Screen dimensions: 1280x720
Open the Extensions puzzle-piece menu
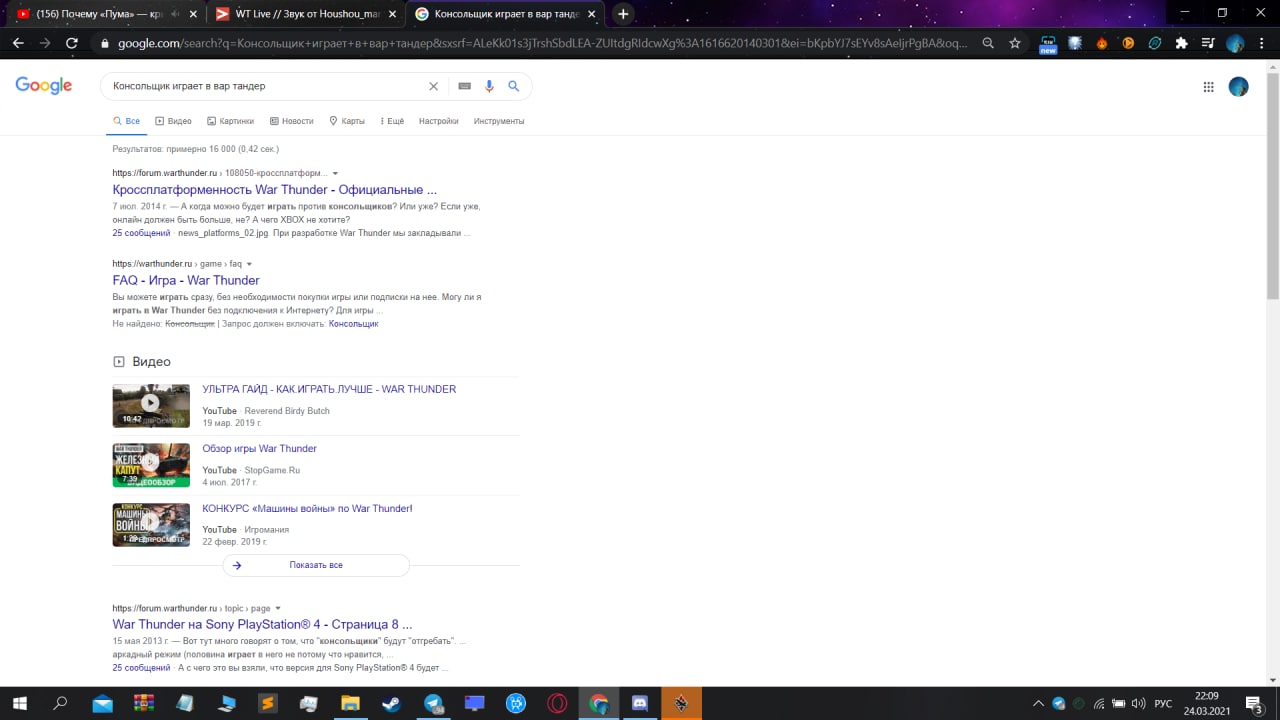tap(1181, 43)
